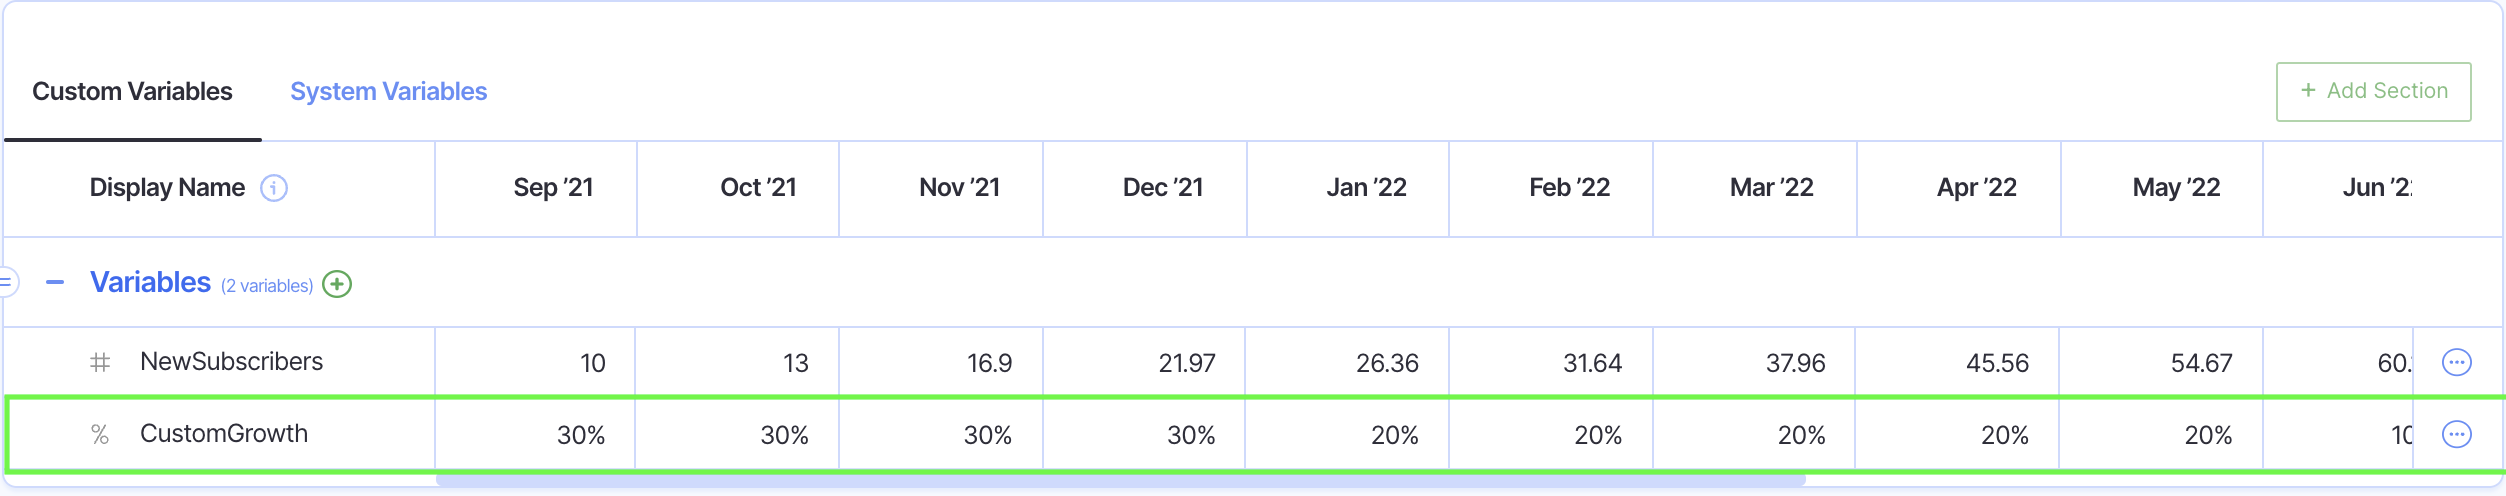Select the Custom Variables tab
The height and width of the screenshot is (496, 2506).
(x=132, y=91)
